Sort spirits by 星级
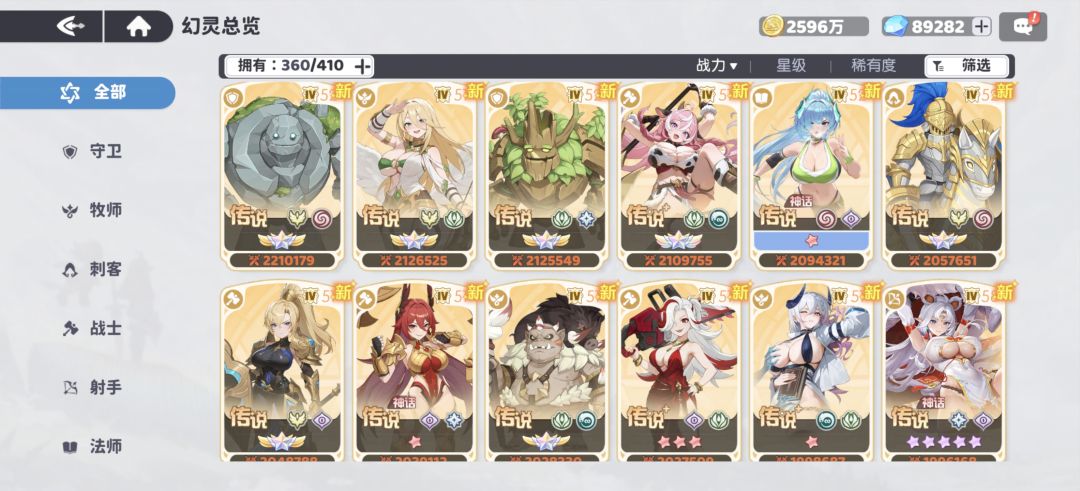Screen dimensions: 1080x491 [791, 66]
